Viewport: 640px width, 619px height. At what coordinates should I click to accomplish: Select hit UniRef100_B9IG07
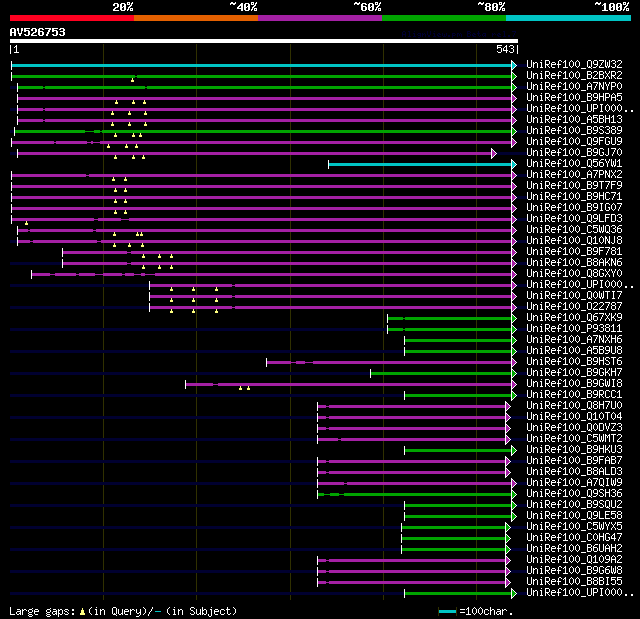tap(574, 208)
